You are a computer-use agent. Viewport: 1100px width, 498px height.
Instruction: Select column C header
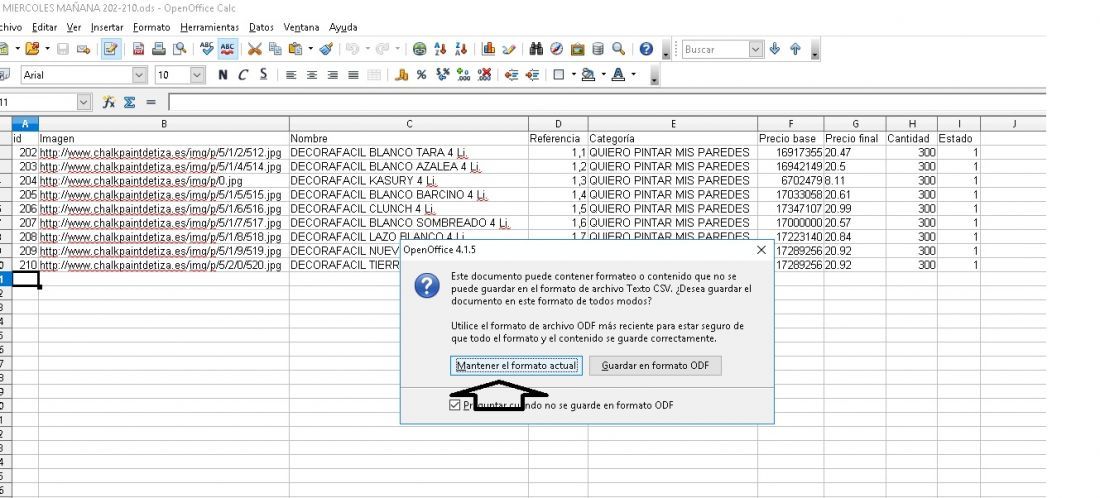pyautogui.click(x=409, y=124)
